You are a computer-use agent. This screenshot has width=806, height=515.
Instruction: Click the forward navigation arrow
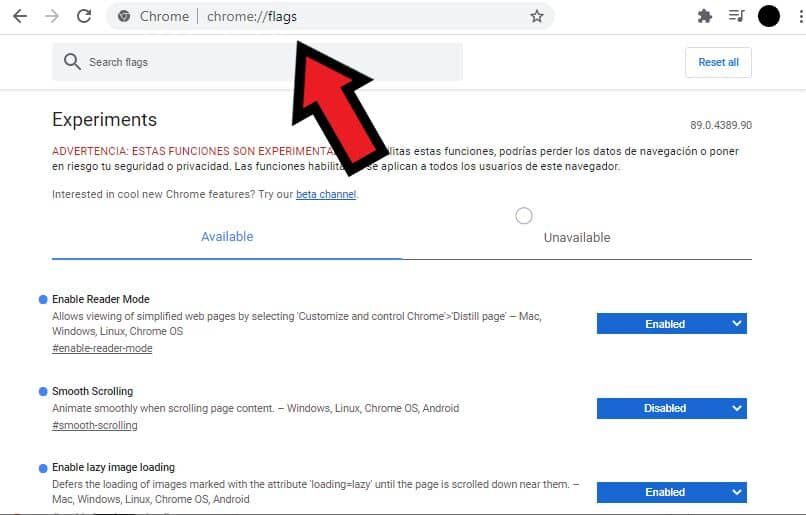[x=52, y=16]
